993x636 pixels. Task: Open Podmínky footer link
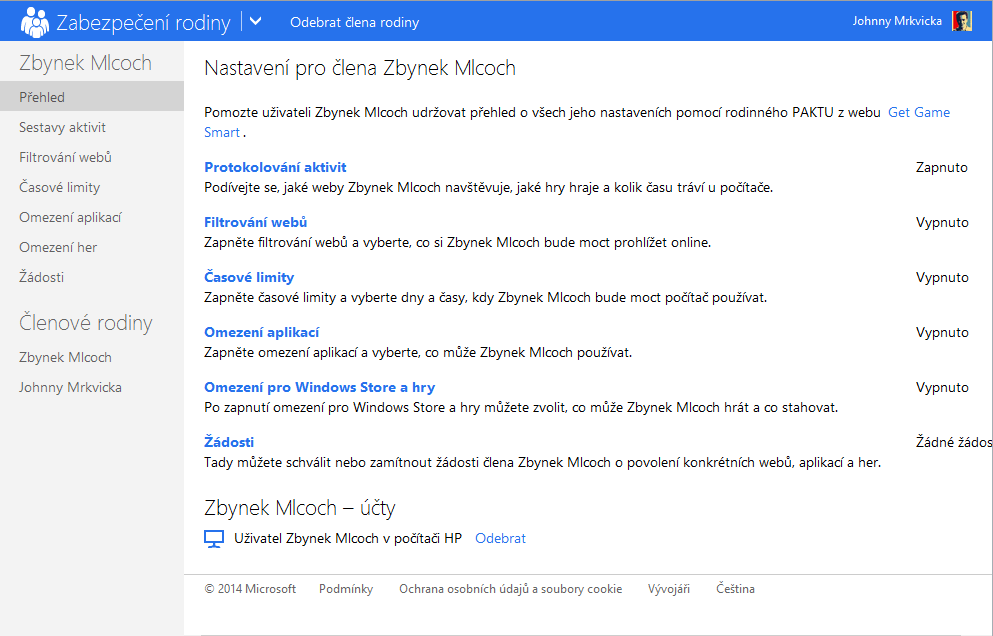(x=346, y=589)
